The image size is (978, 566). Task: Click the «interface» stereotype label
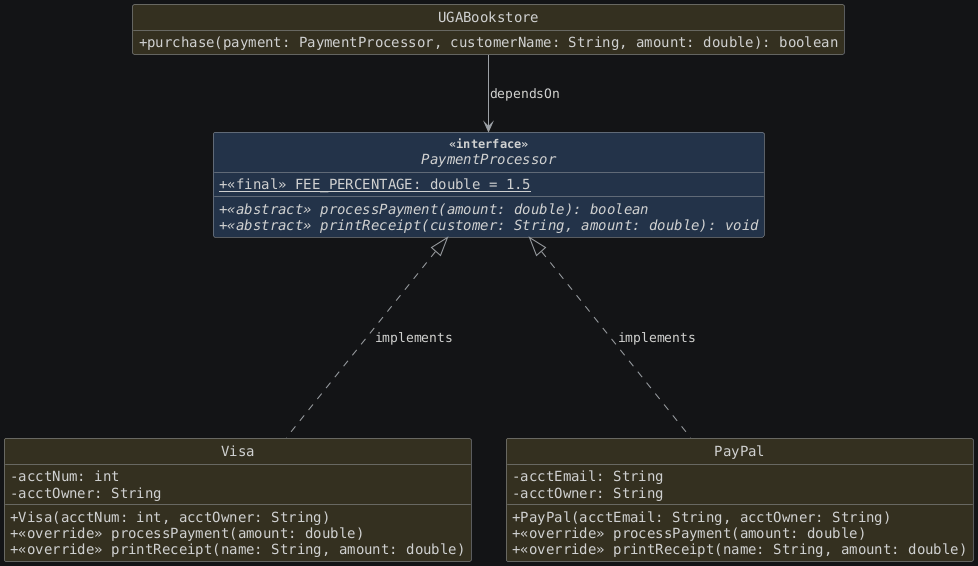(488, 144)
